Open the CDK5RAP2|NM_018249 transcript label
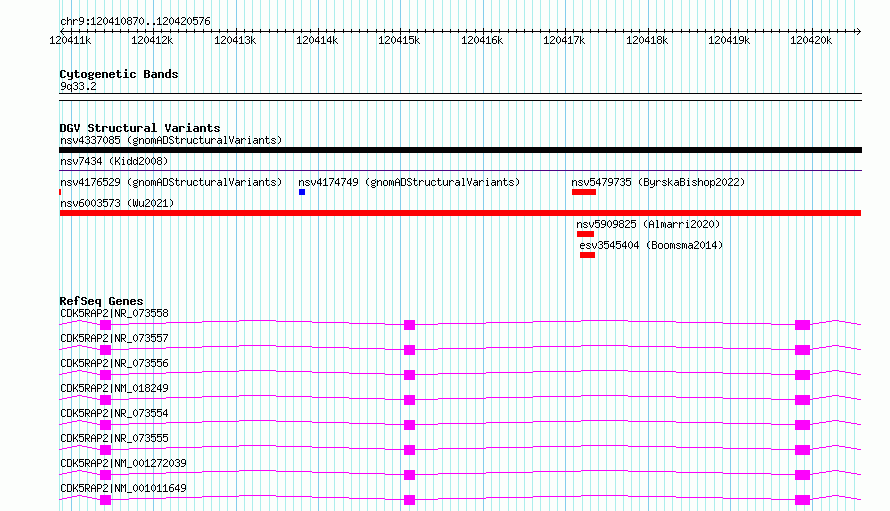Image resolution: width=890 pixels, height=511 pixels. (114, 388)
